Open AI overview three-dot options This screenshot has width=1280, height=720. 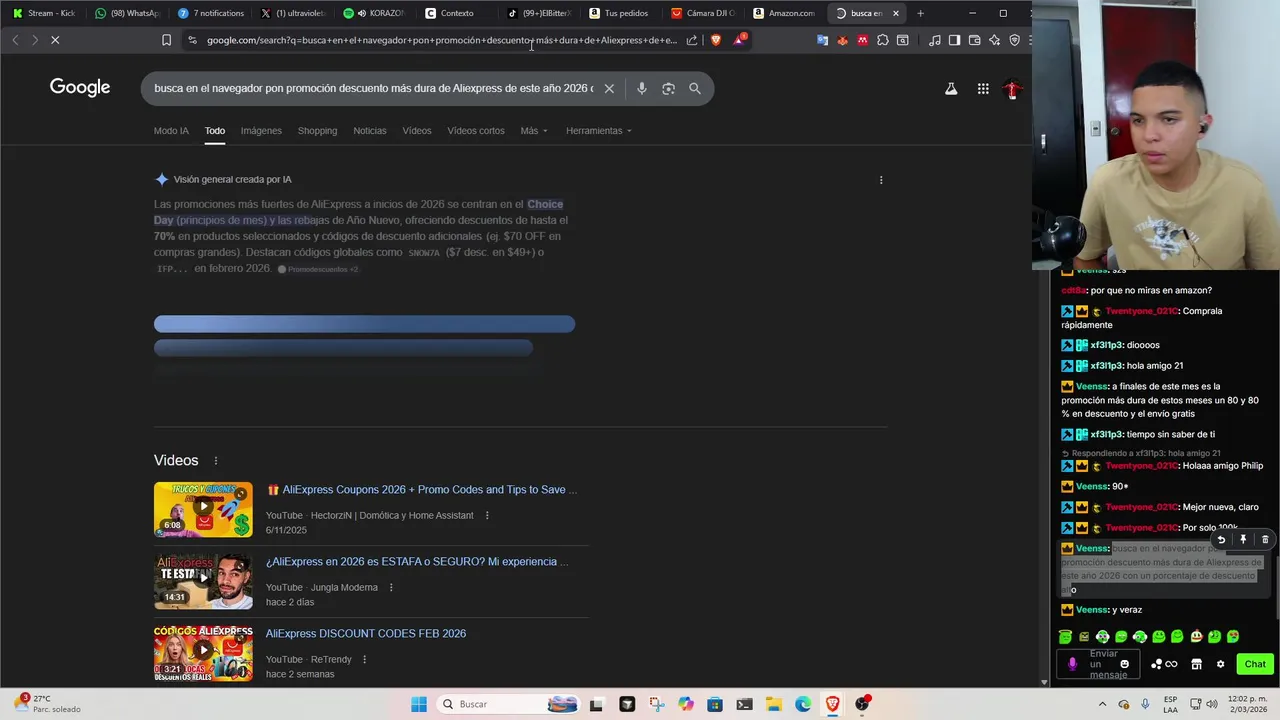(x=881, y=180)
